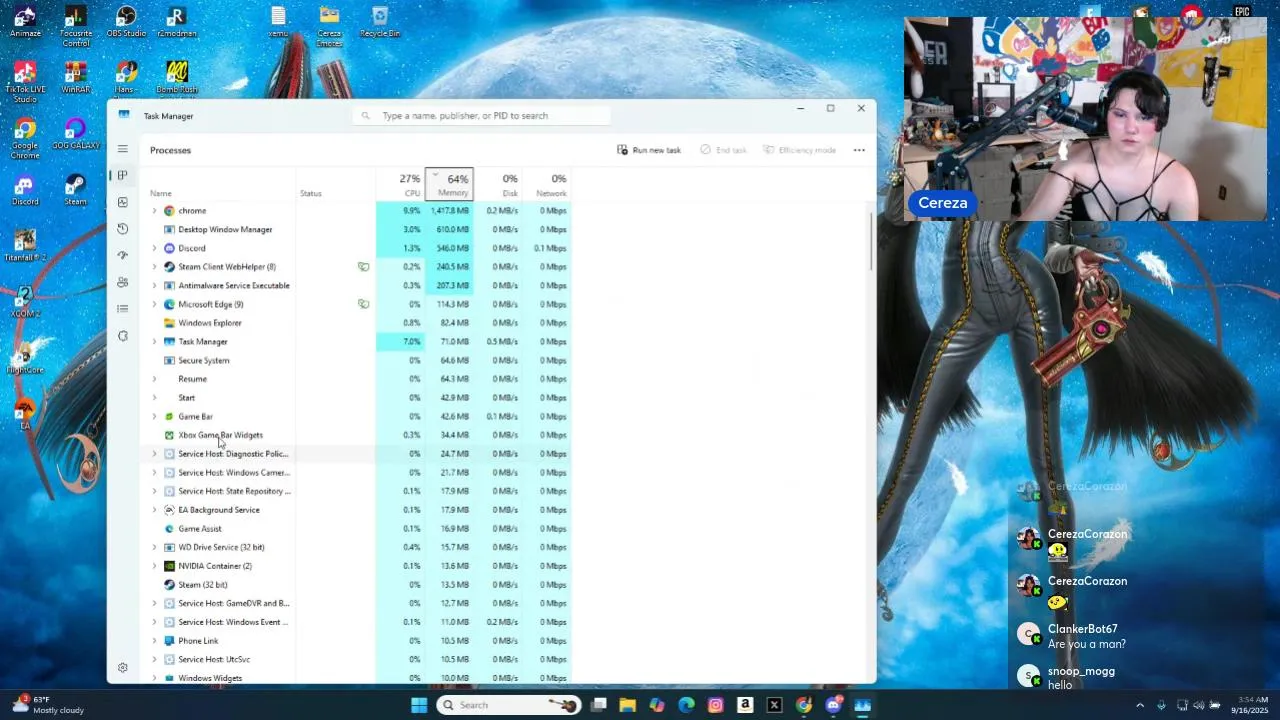Open the Users sidebar icon
Screen dimensions: 1280x720
coord(122,282)
